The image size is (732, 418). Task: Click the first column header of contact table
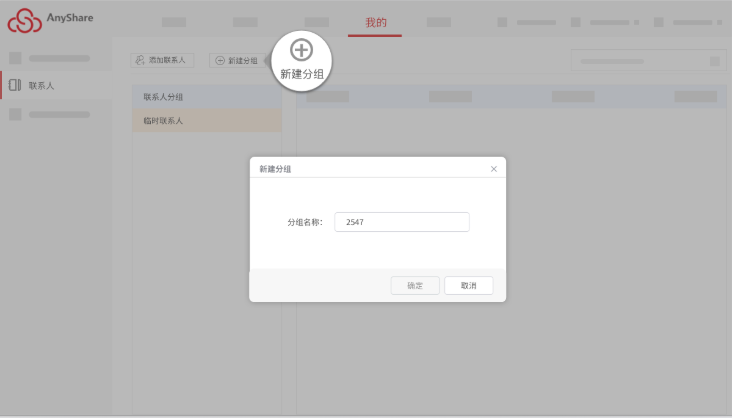pos(327,97)
